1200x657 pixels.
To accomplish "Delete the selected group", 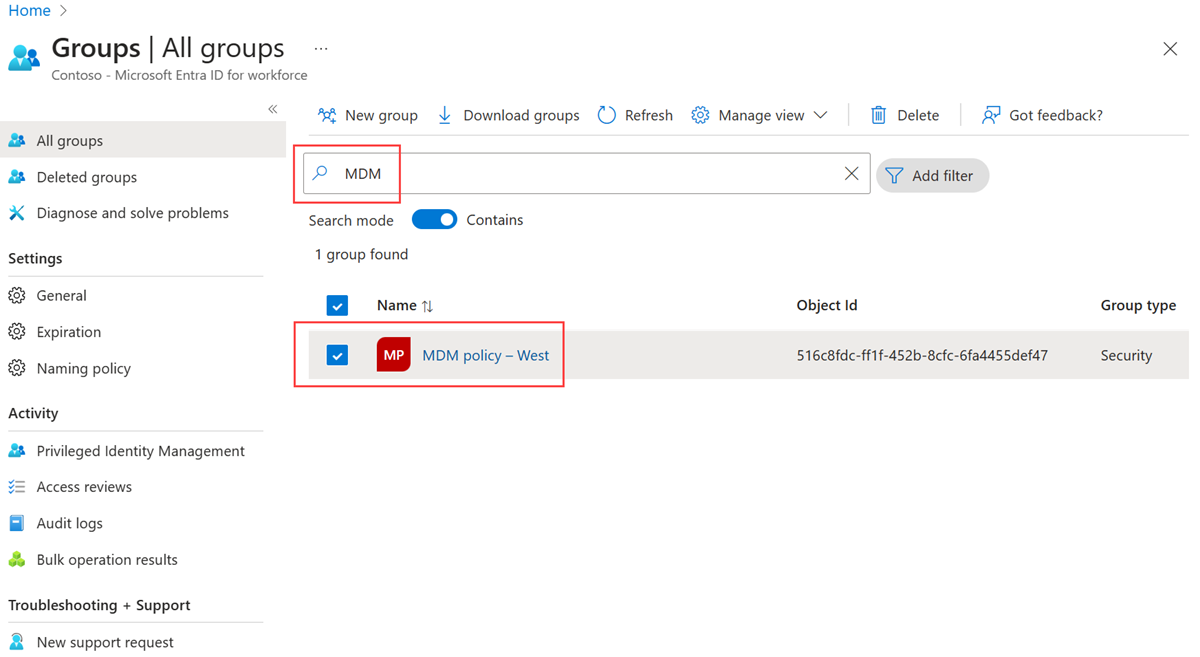I will click(x=904, y=115).
